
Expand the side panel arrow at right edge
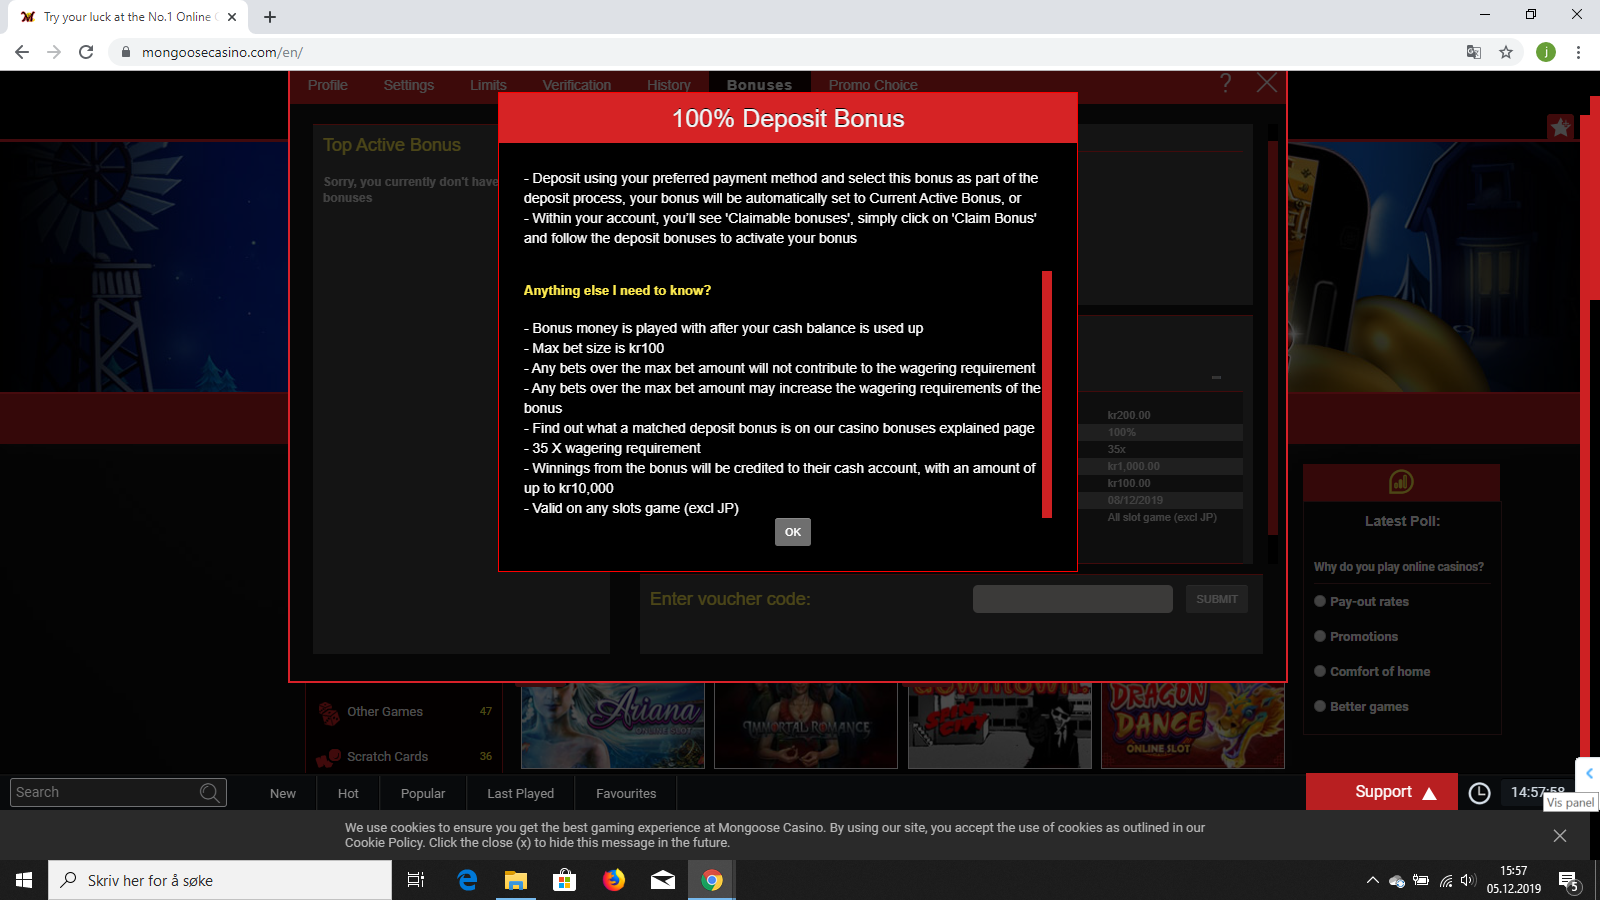(1588, 773)
